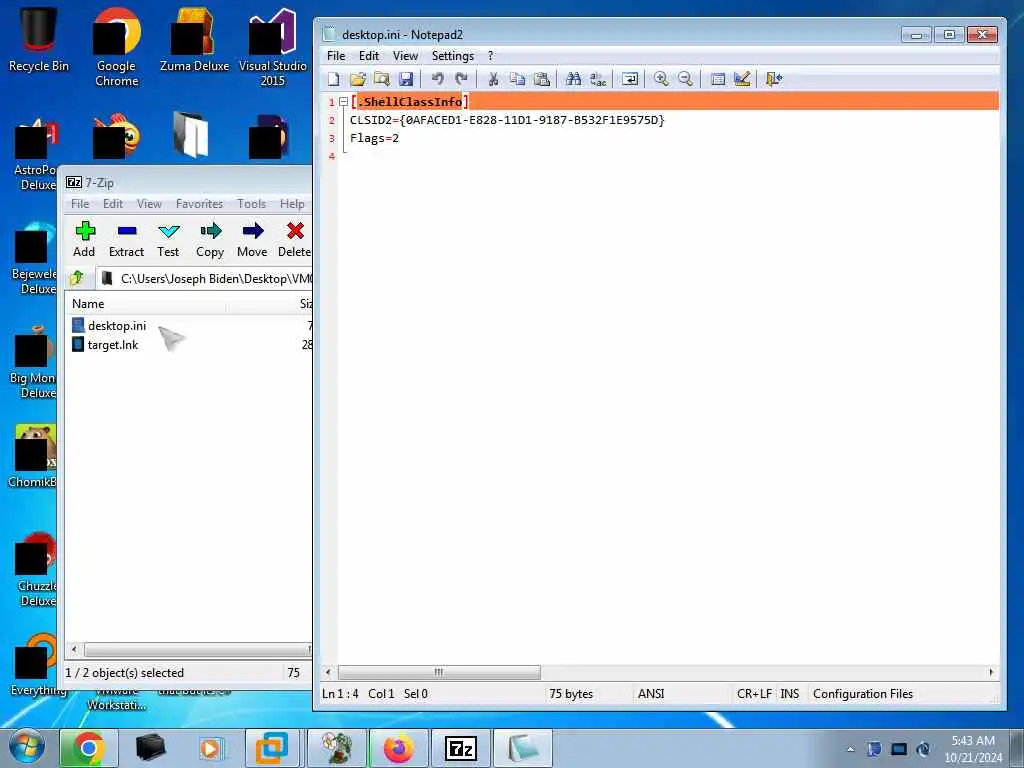Click the Exit door icon in Notepad2

pyautogui.click(x=774, y=80)
